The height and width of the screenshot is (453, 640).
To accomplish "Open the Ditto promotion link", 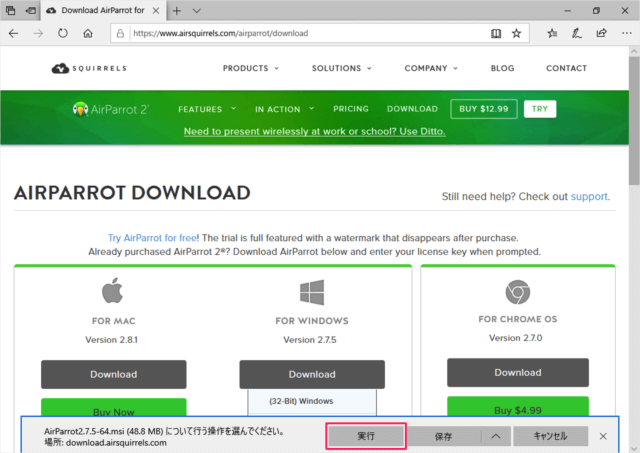I will (314, 131).
